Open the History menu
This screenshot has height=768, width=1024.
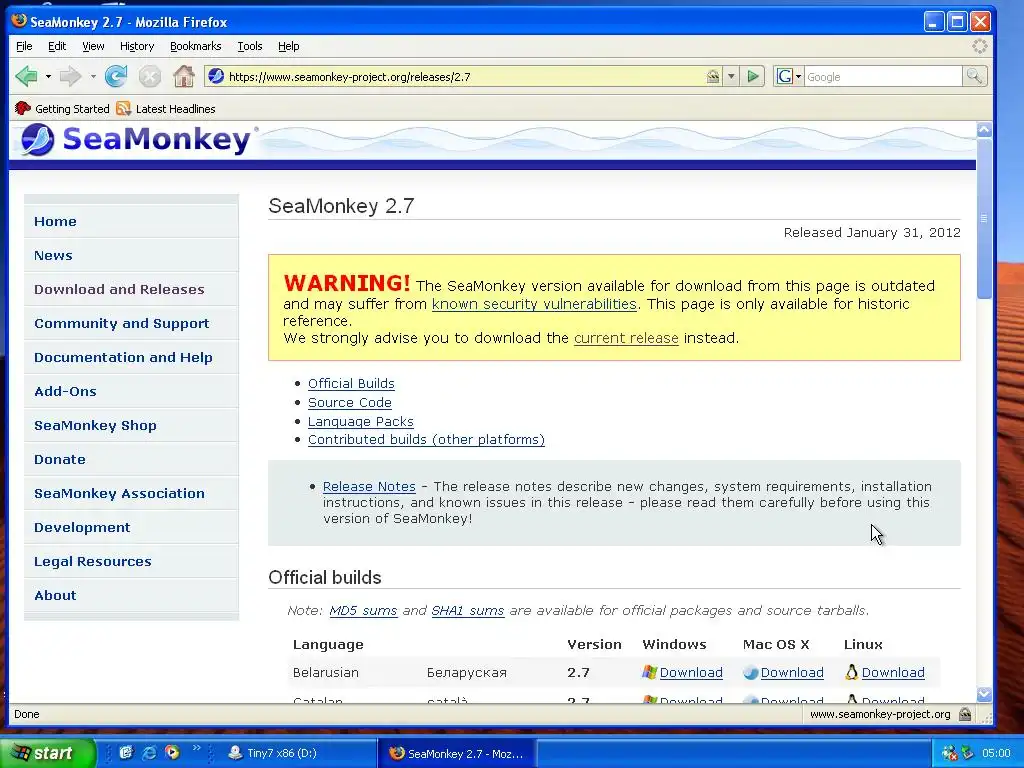136,46
